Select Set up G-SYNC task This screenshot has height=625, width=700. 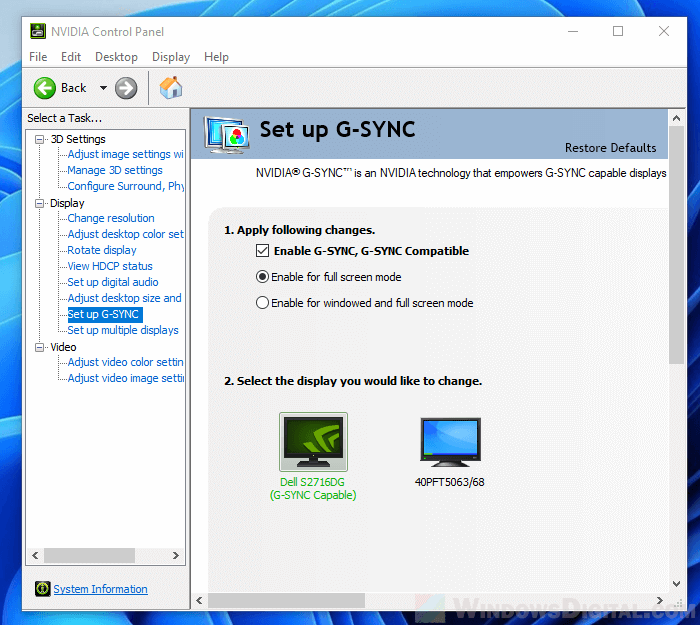[x=105, y=314]
